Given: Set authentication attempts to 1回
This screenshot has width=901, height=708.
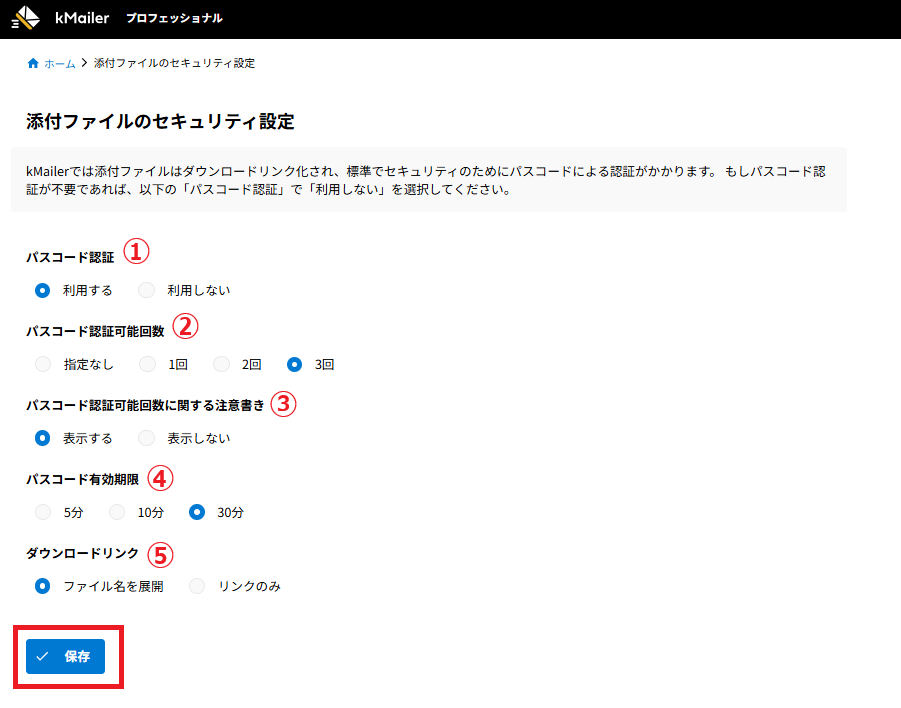Looking at the screenshot, I should [x=147, y=364].
